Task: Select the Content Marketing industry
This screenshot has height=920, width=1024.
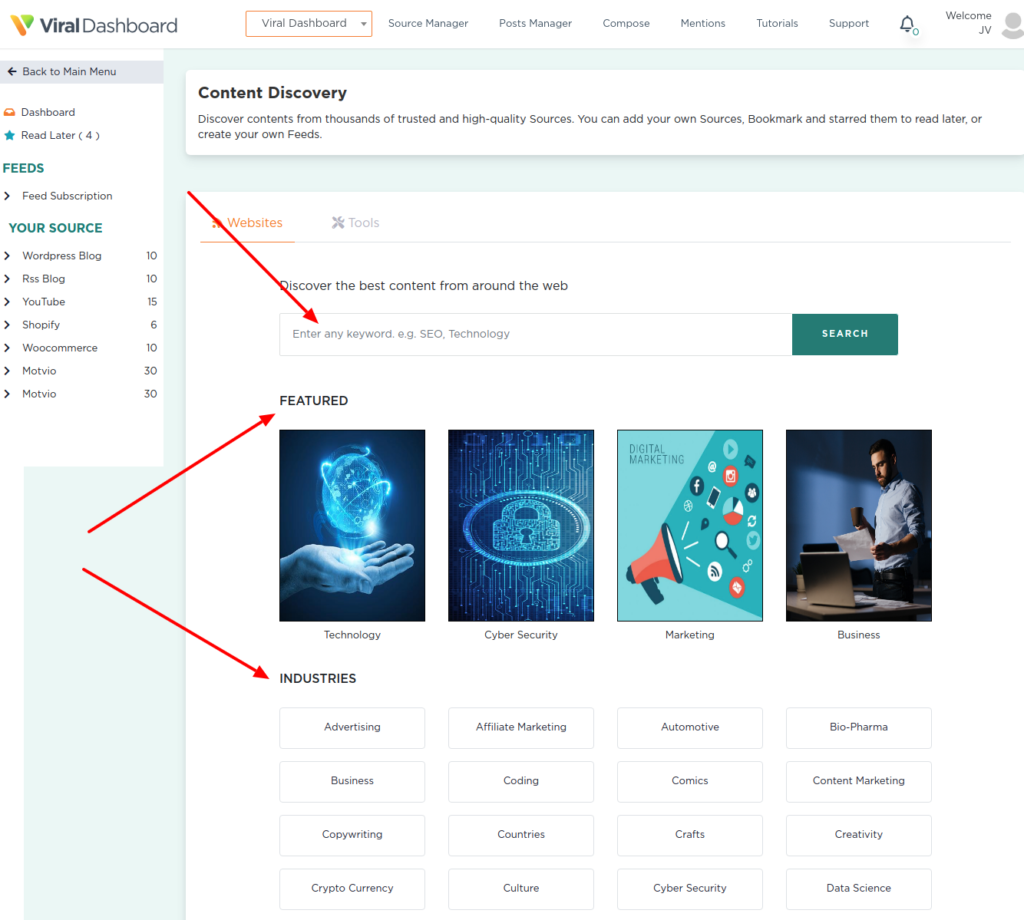Action: point(859,781)
